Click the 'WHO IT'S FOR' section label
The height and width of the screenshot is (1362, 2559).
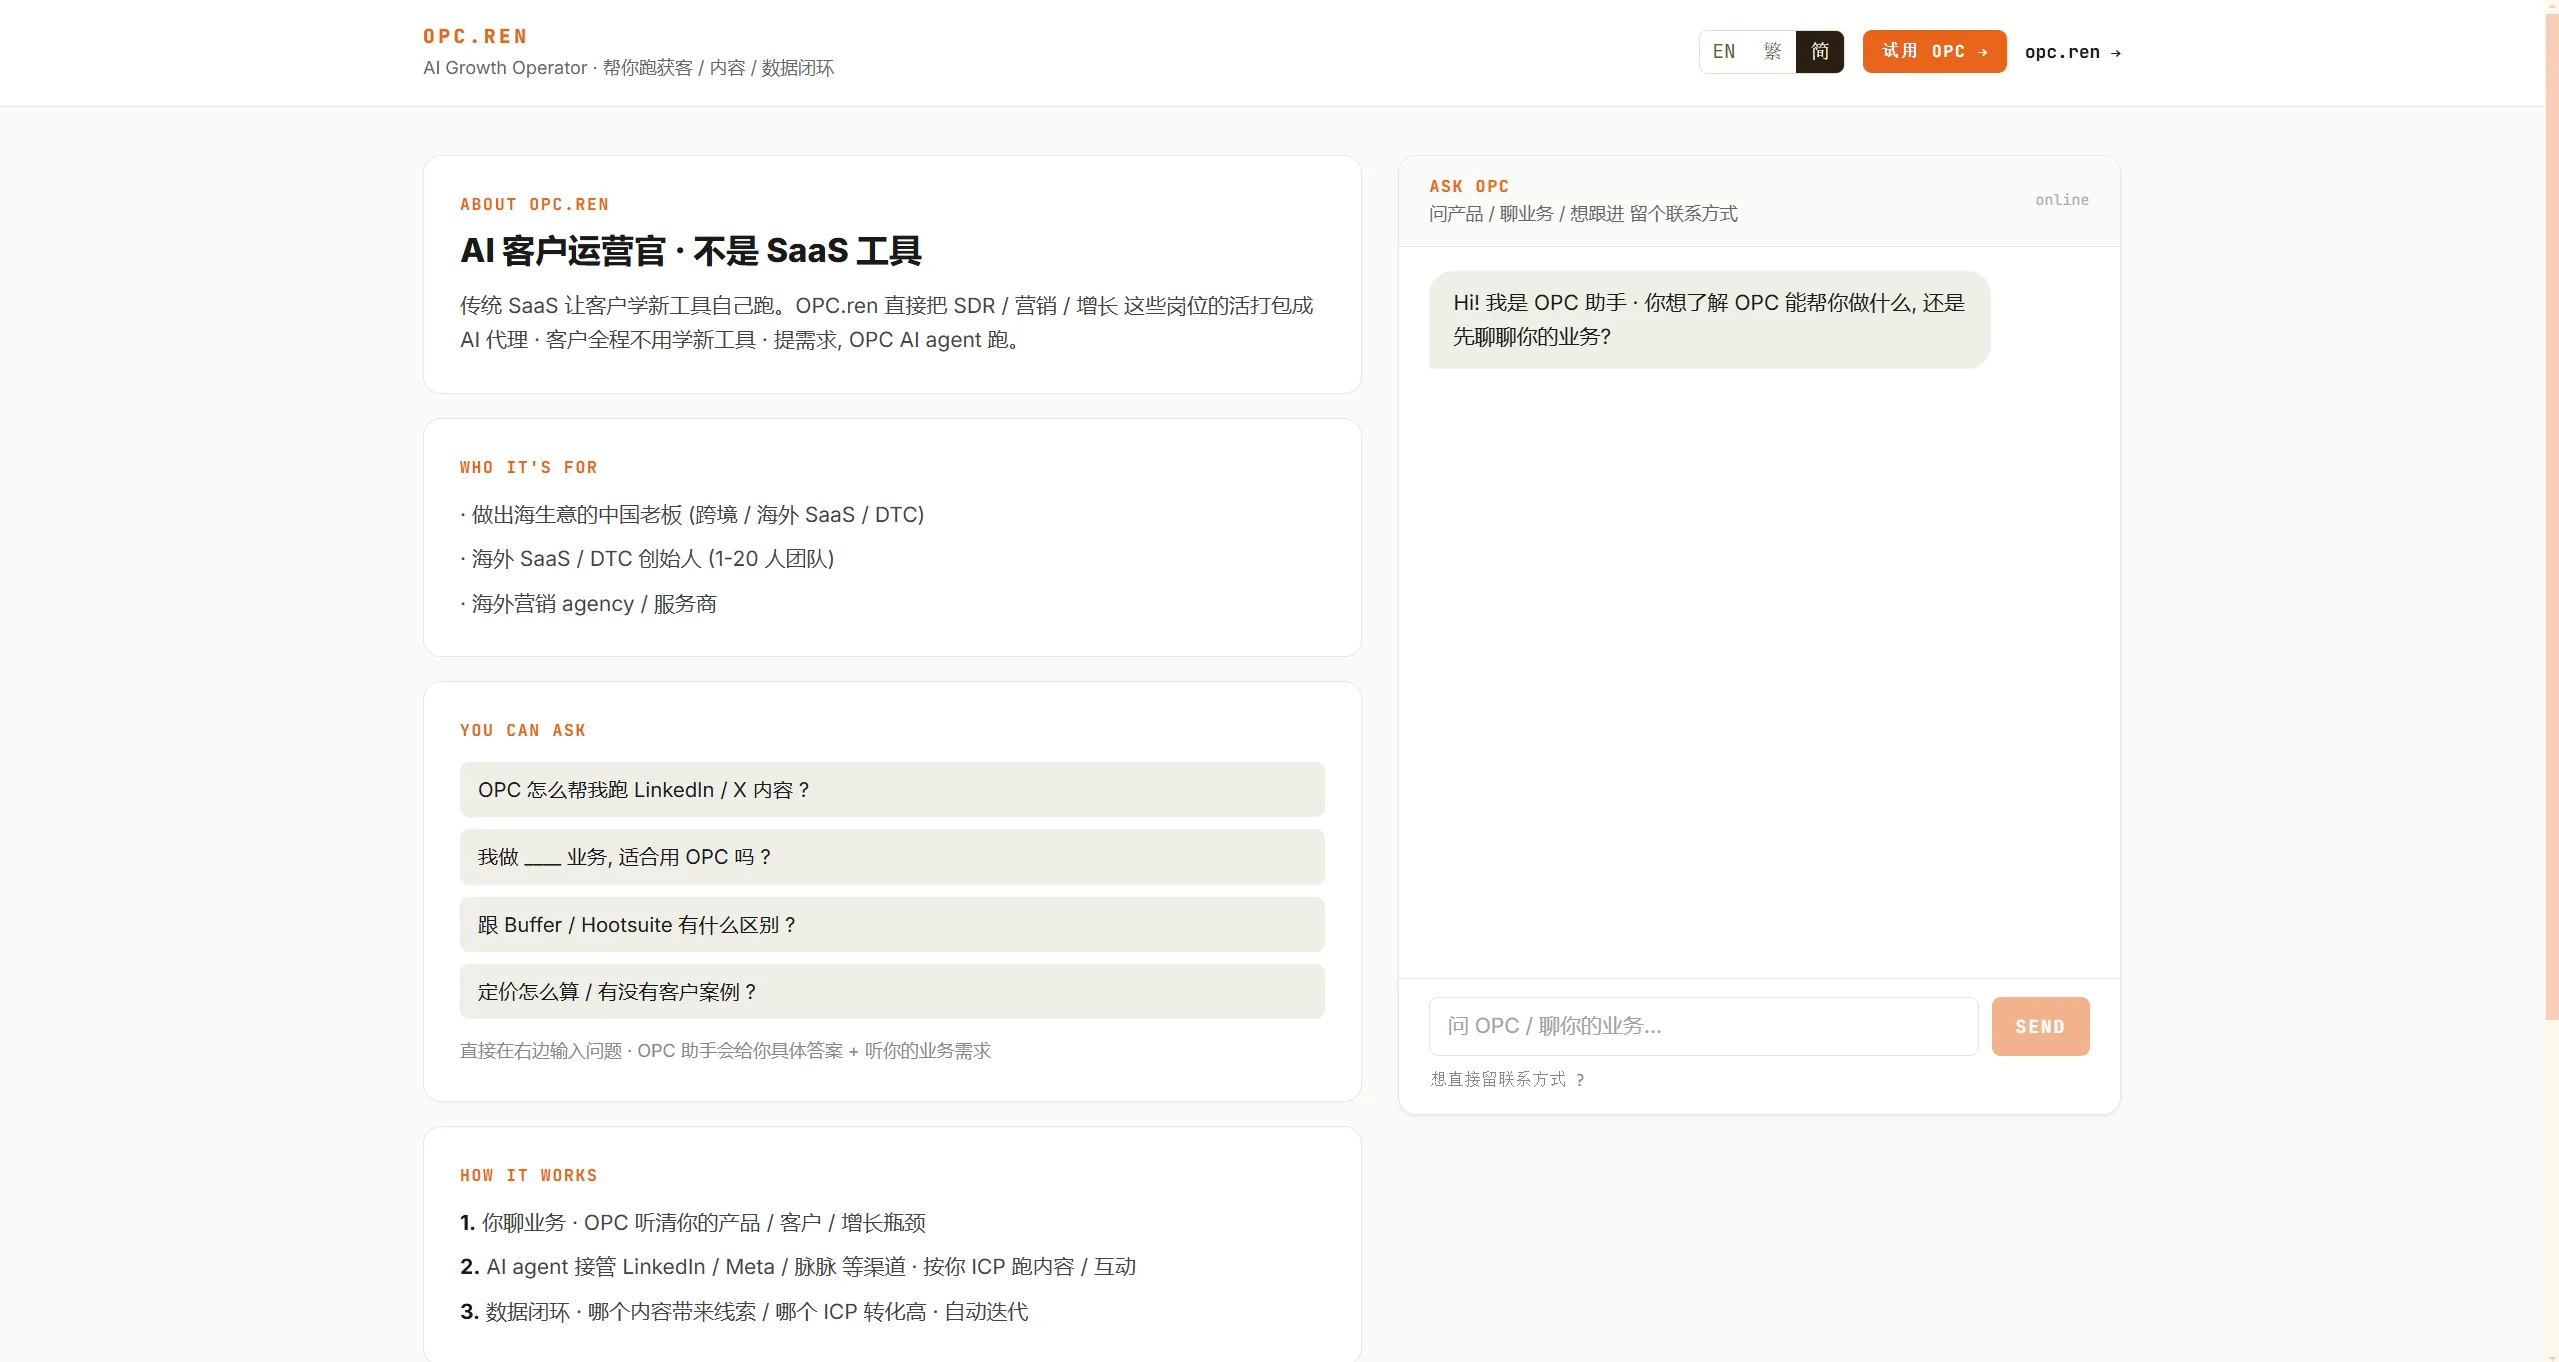tap(528, 468)
